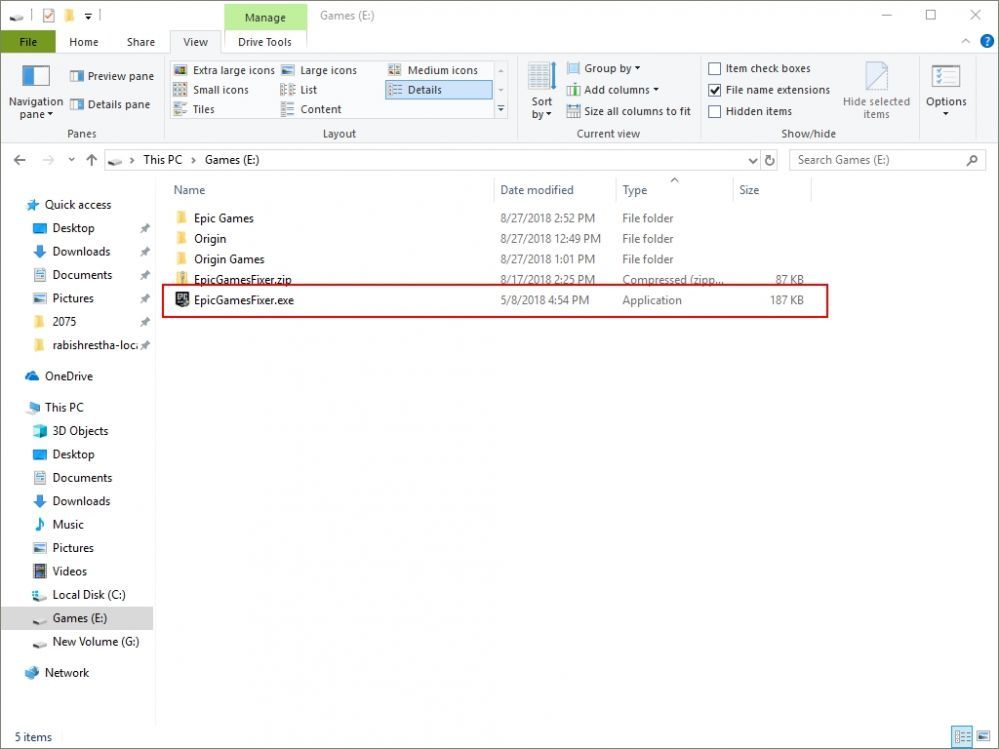Switch to Small icons layout
The height and width of the screenshot is (749, 999).
pyautogui.click(x=211, y=90)
